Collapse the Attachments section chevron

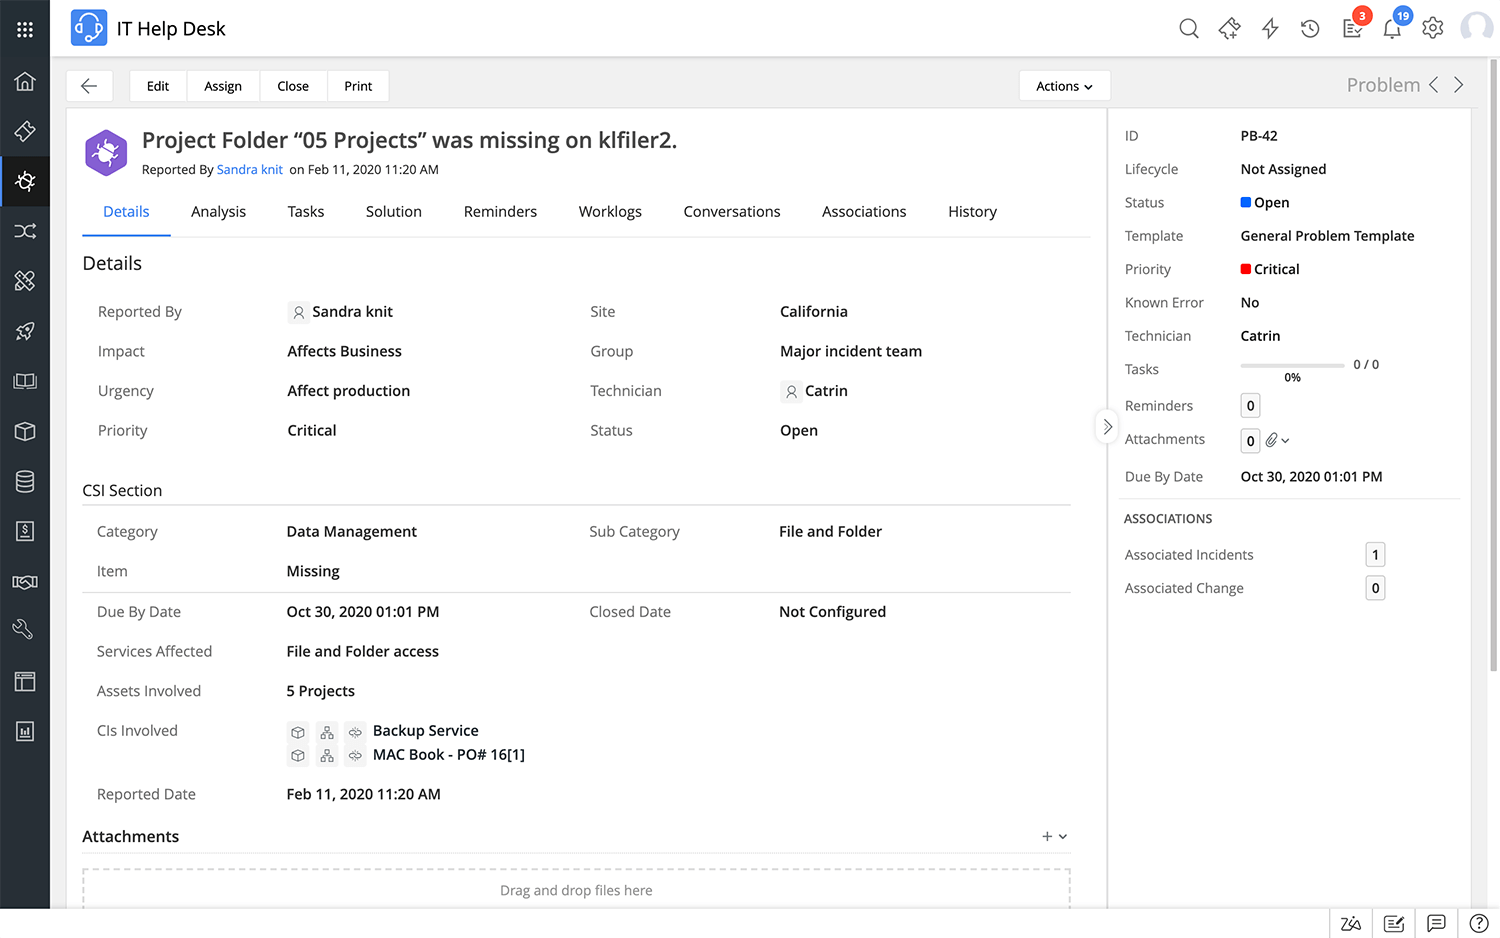[x=1062, y=836]
